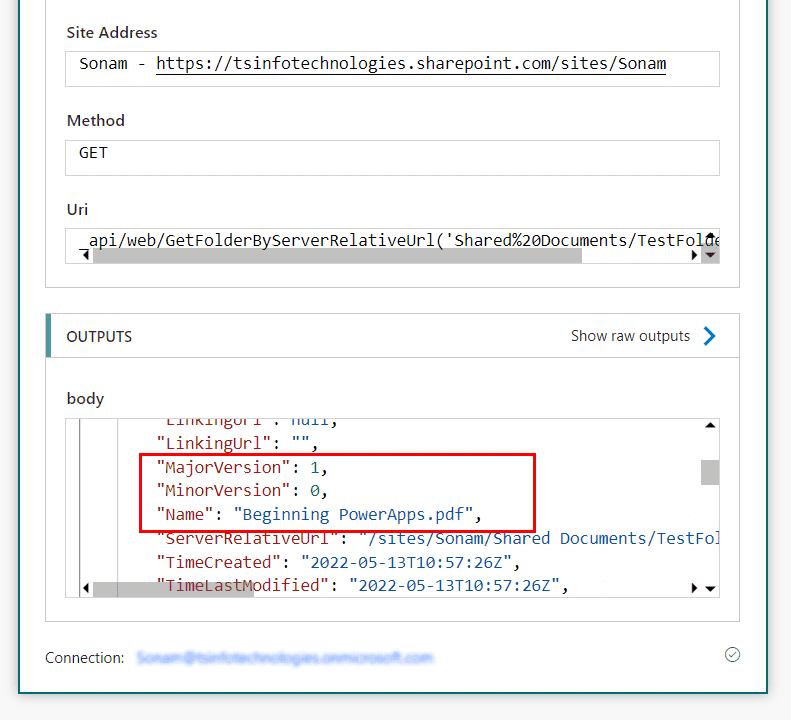791x720 pixels.
Task: Click the body output horizontal scrollbar thumb
Action: point(173,589)
